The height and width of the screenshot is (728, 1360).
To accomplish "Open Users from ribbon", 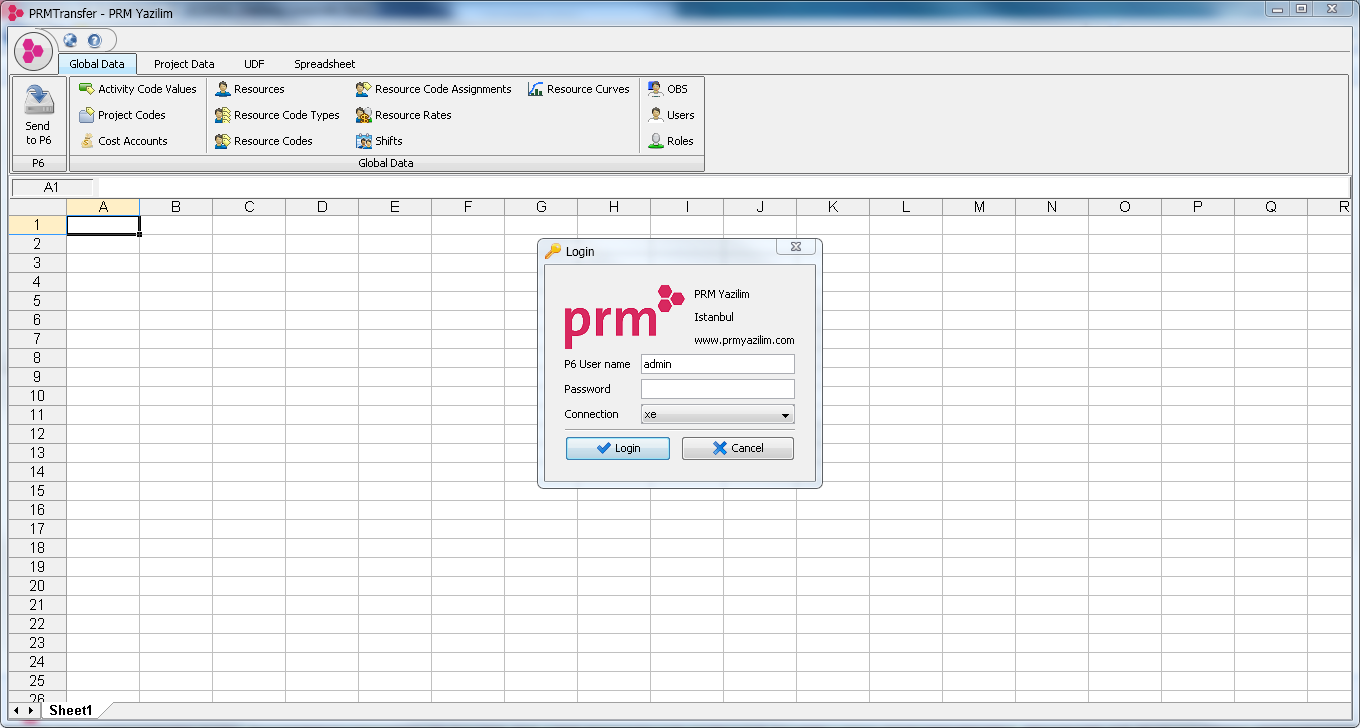I will tap(670, 115).
